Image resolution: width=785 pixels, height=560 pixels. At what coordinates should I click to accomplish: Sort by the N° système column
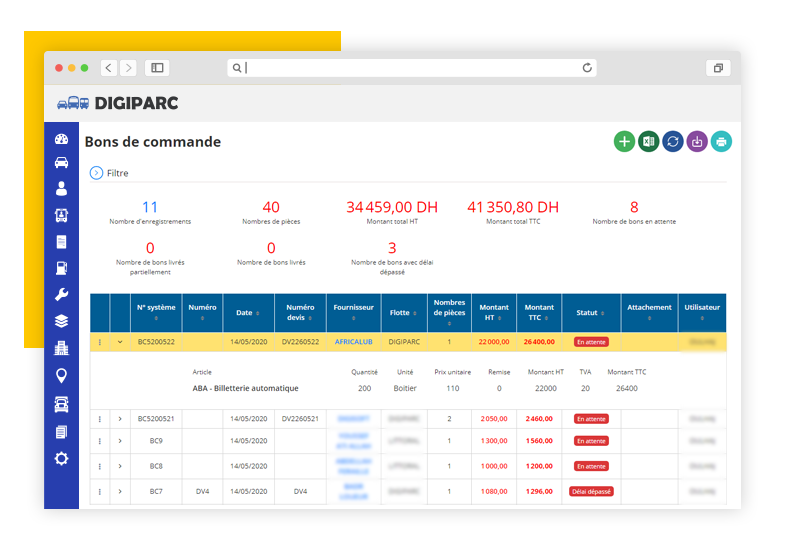156,312
